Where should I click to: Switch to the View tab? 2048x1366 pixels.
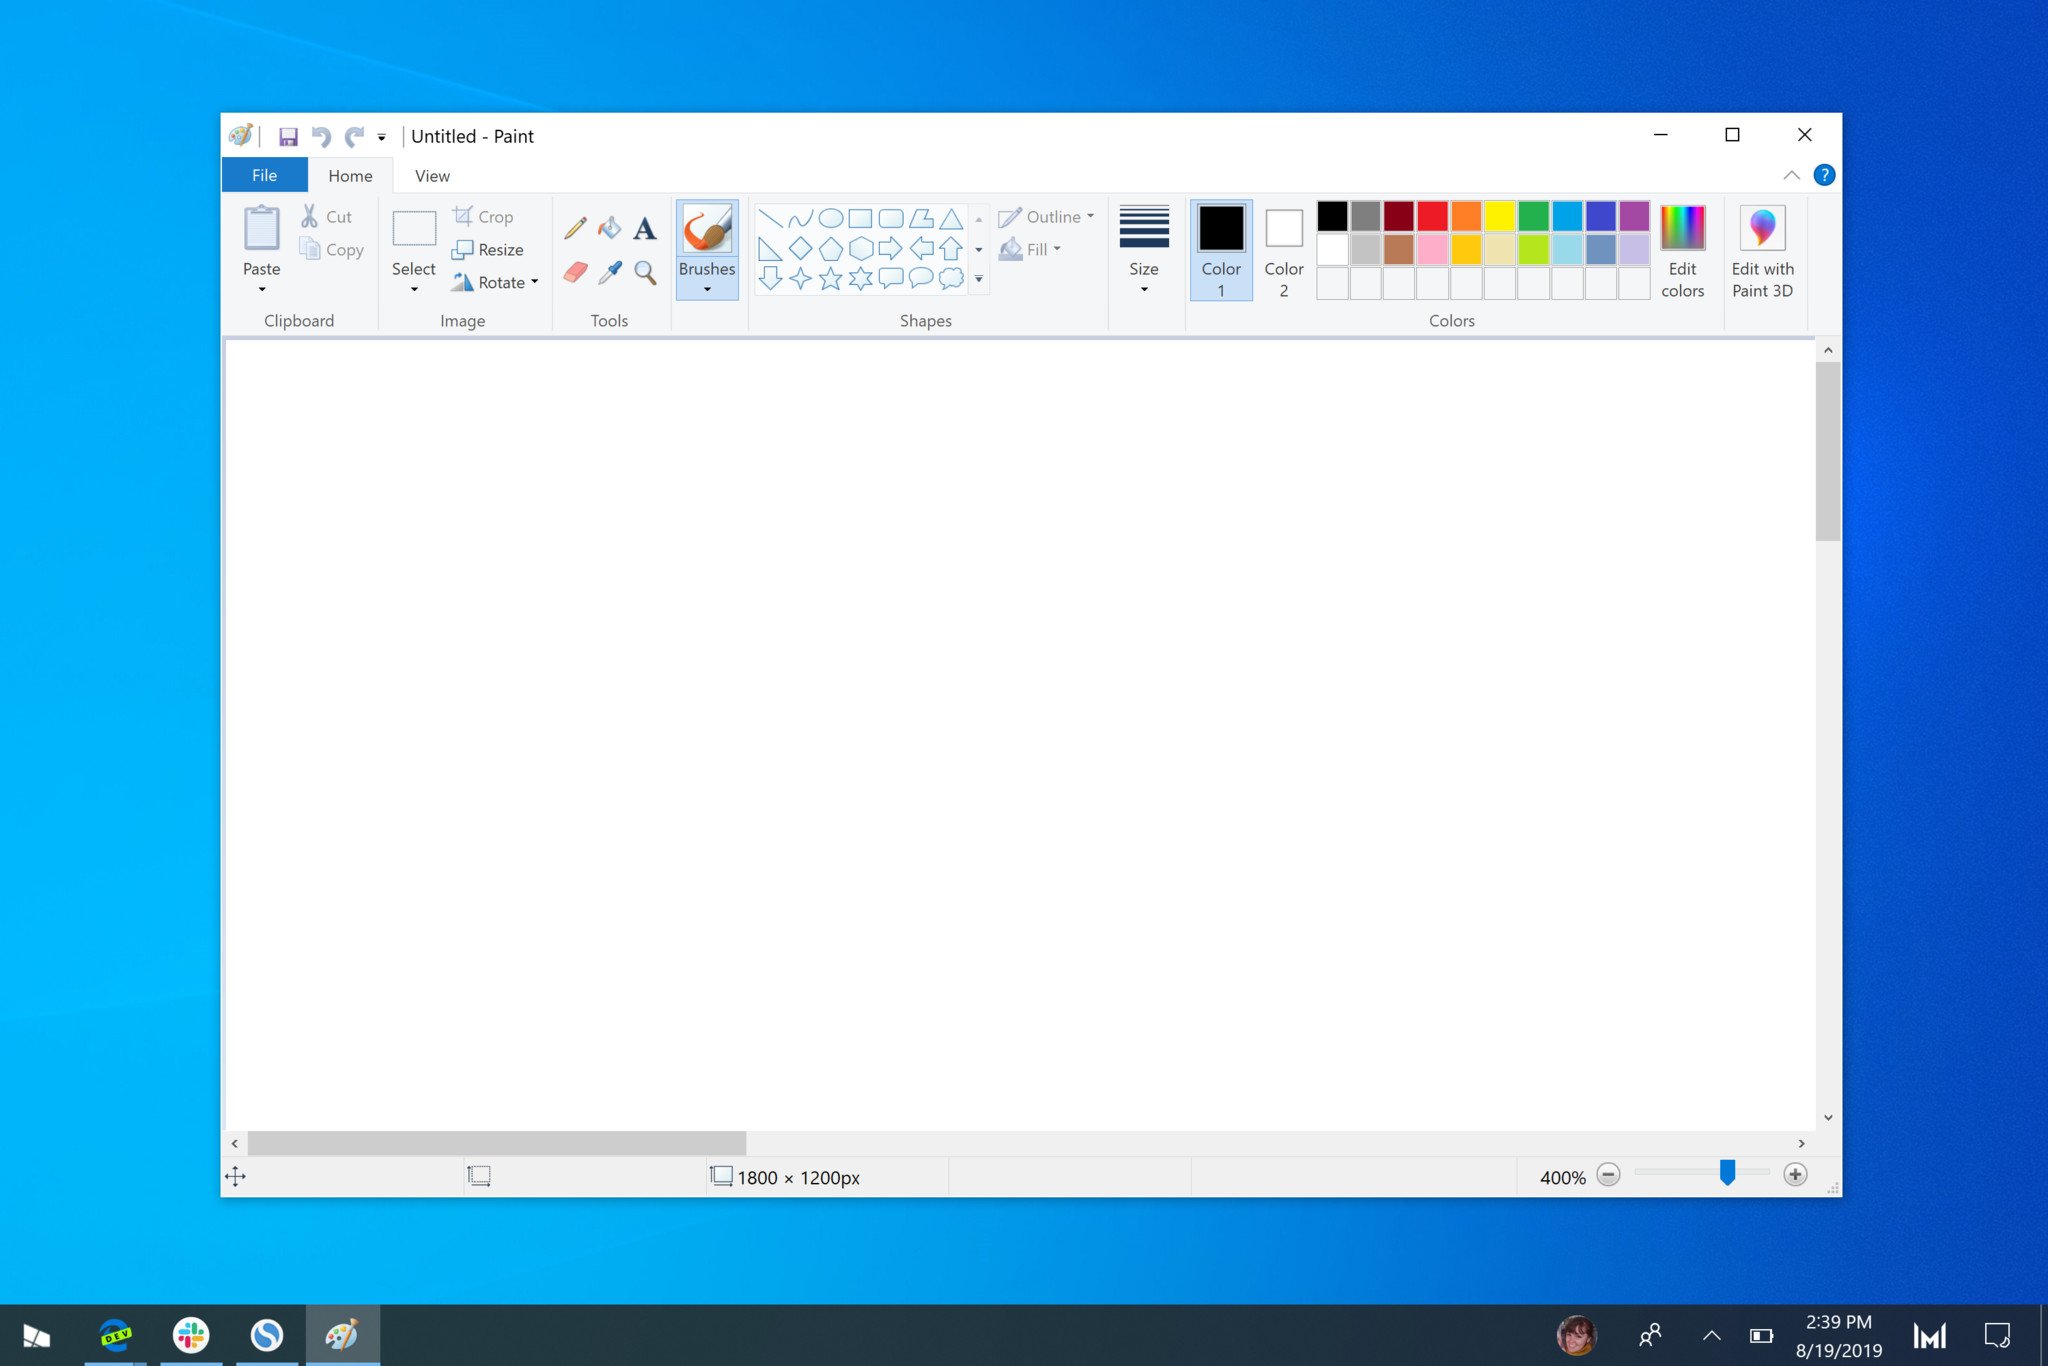point(431,174)
